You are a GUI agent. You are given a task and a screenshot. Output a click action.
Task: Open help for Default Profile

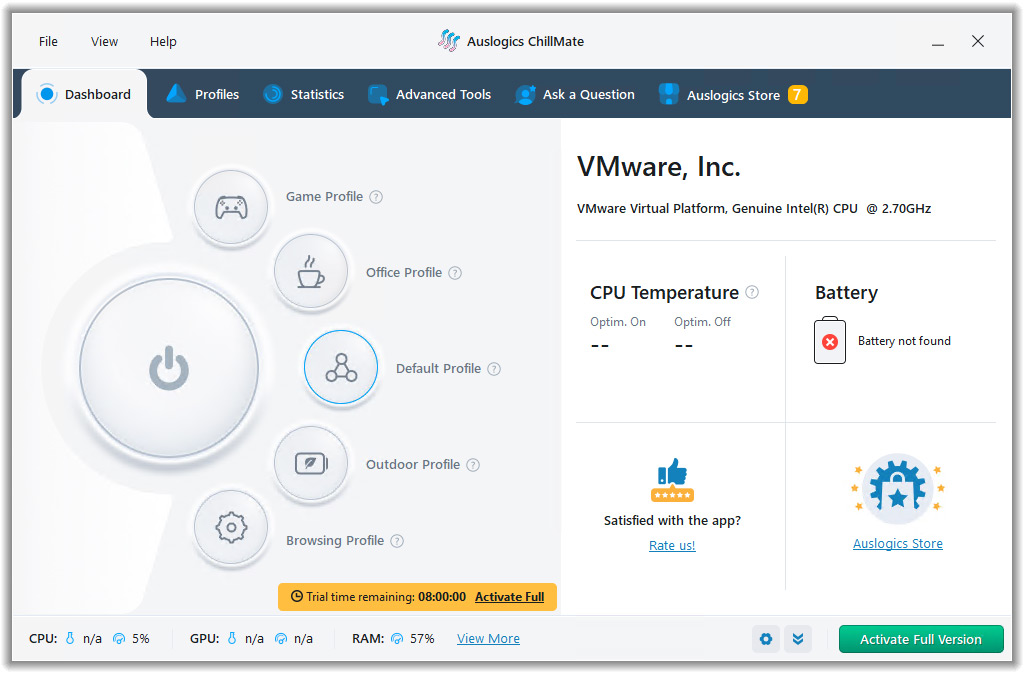(494, 369)
